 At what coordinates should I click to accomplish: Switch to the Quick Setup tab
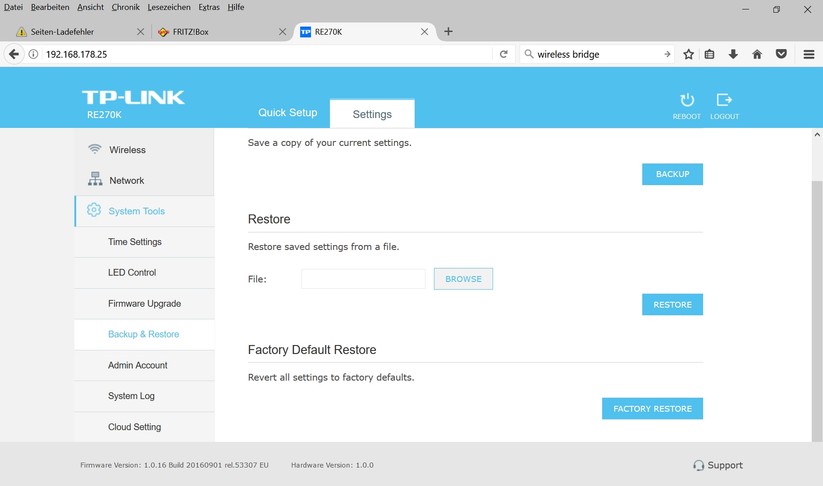tap(287, 113)
